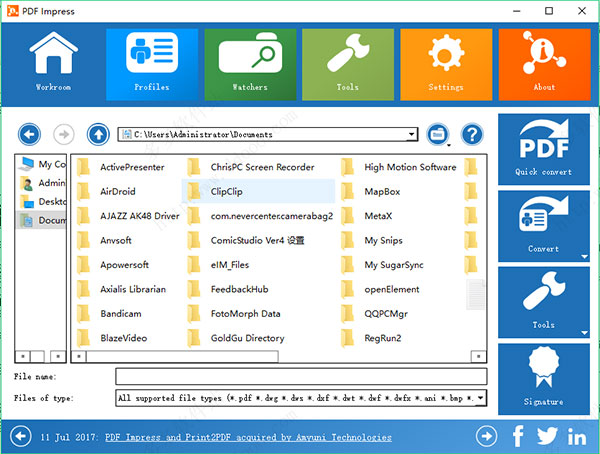Open the Amyuni Technologies acquisition news link
The height and width of the screenshot is (454, 600).
[x=248, y=437]
